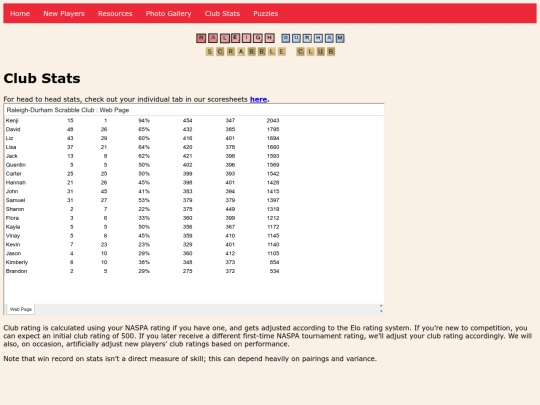The width and height of the screenshot is (540, 405).
Task: Click Kimberly's win percentage 38%
Action: [144, 262]
